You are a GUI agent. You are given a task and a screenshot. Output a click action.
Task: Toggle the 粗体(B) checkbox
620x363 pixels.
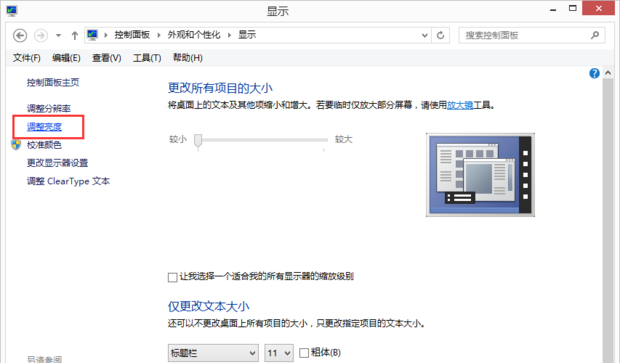point(304,353)
